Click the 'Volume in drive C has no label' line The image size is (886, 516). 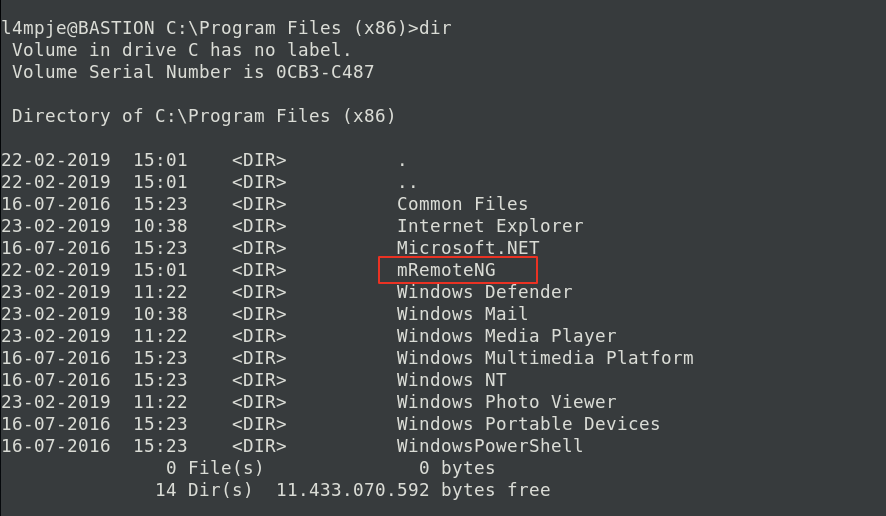[182, 50]
